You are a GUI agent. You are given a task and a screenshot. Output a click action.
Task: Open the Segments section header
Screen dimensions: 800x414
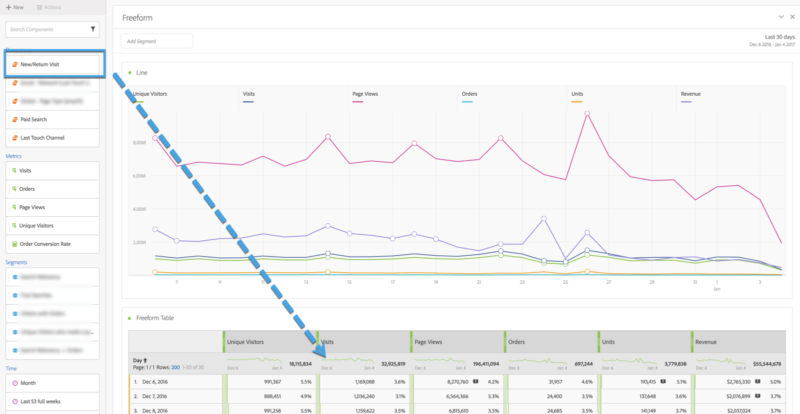point(16,262)
